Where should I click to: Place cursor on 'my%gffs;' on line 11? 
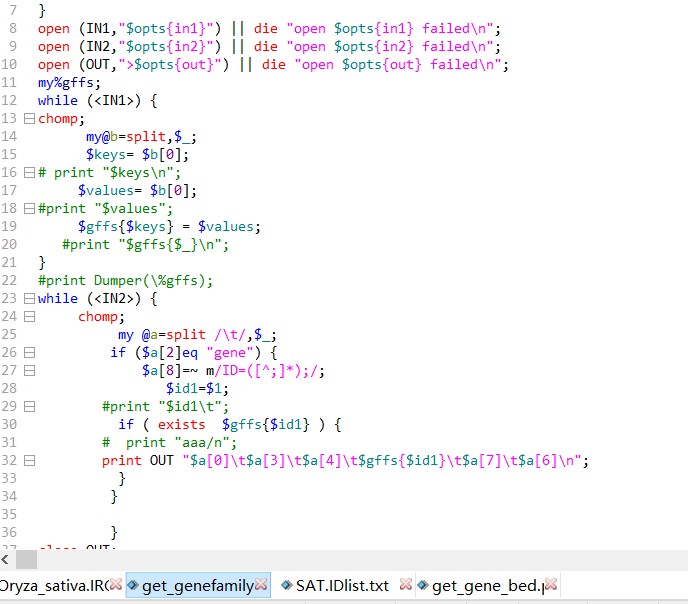click(x=69, y=83)
